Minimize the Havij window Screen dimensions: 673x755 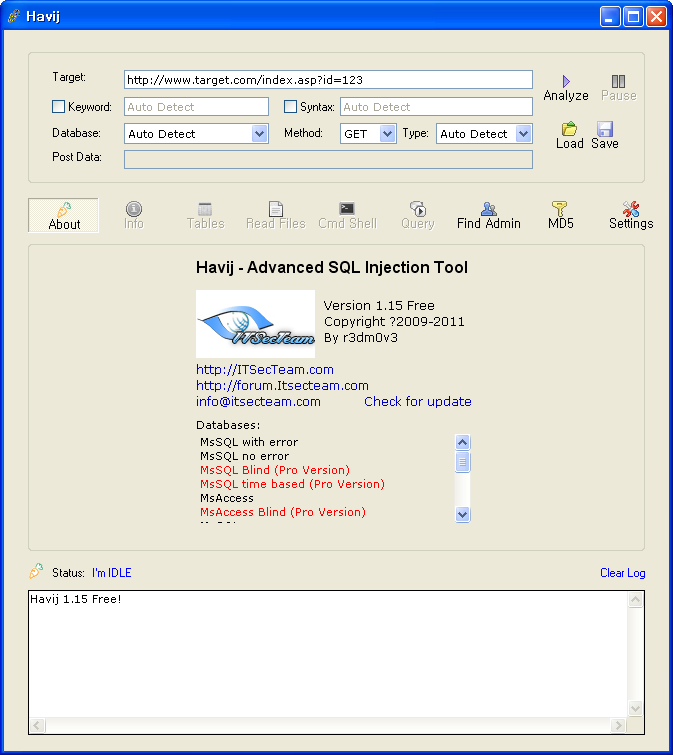tap(610, 16)
